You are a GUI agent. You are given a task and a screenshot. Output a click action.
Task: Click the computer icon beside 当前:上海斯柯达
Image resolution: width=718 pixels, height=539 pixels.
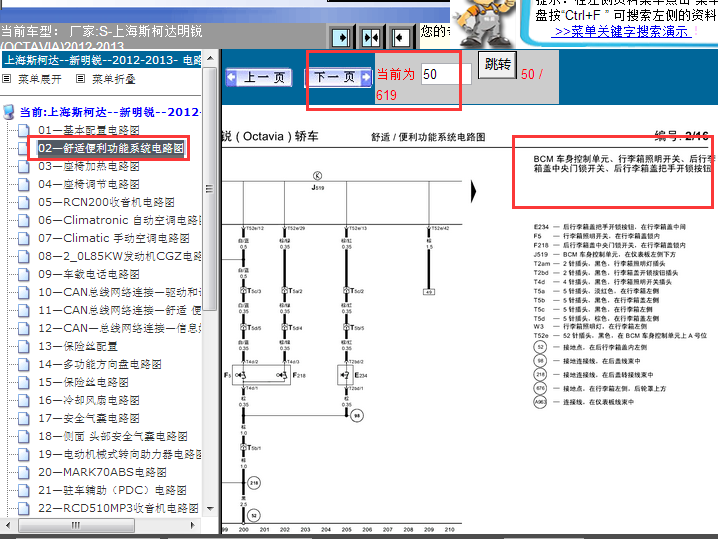9,112
